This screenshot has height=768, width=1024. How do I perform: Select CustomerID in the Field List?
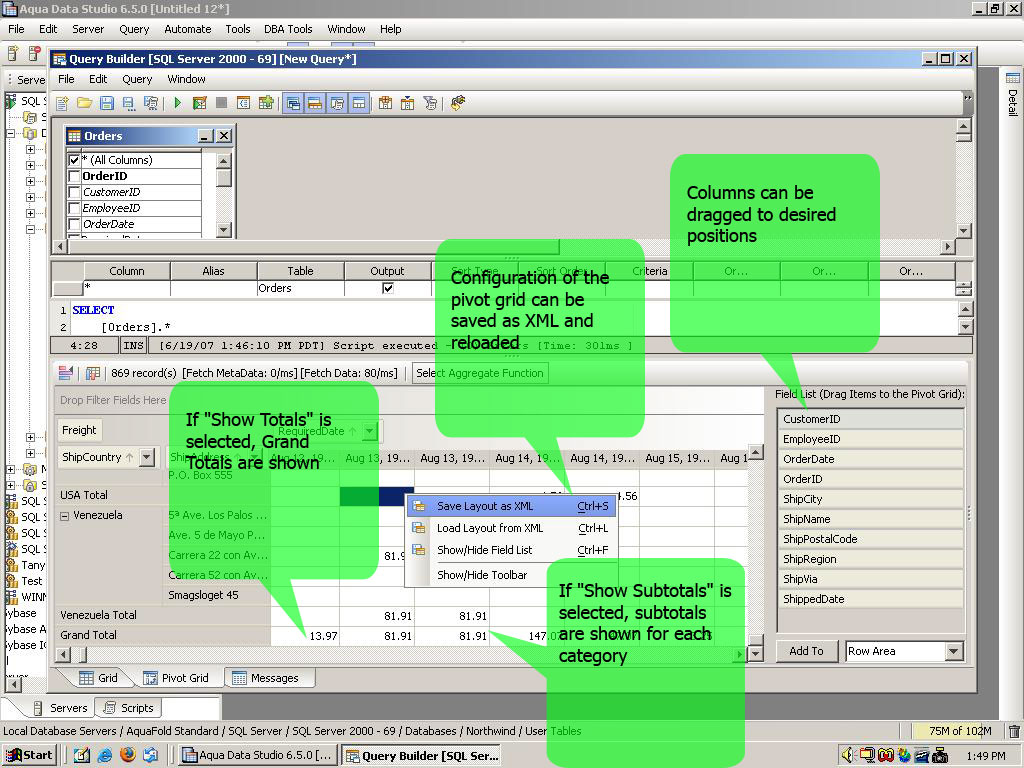(871, 419)
